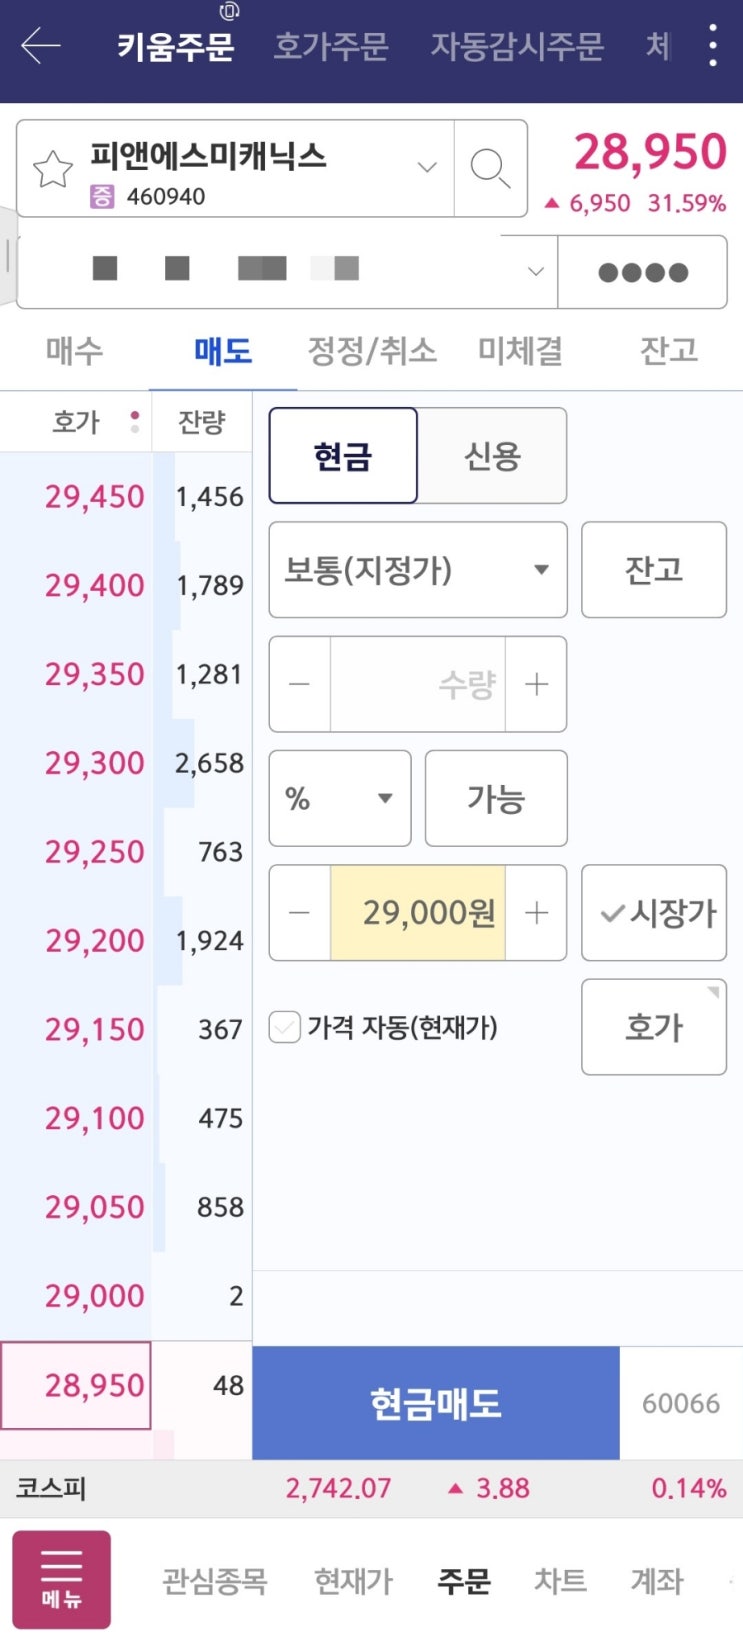Image resolution: width=743 pixels, height=1636 pixels.
Task: Select the 신용 credit option
Action: 492,456
